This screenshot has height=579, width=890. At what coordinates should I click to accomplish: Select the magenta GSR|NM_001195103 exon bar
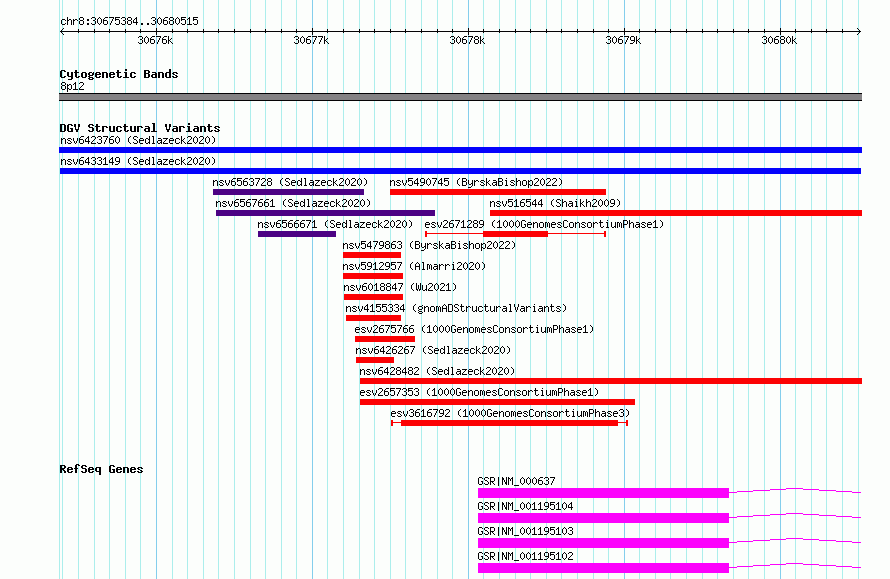[603, 543]
